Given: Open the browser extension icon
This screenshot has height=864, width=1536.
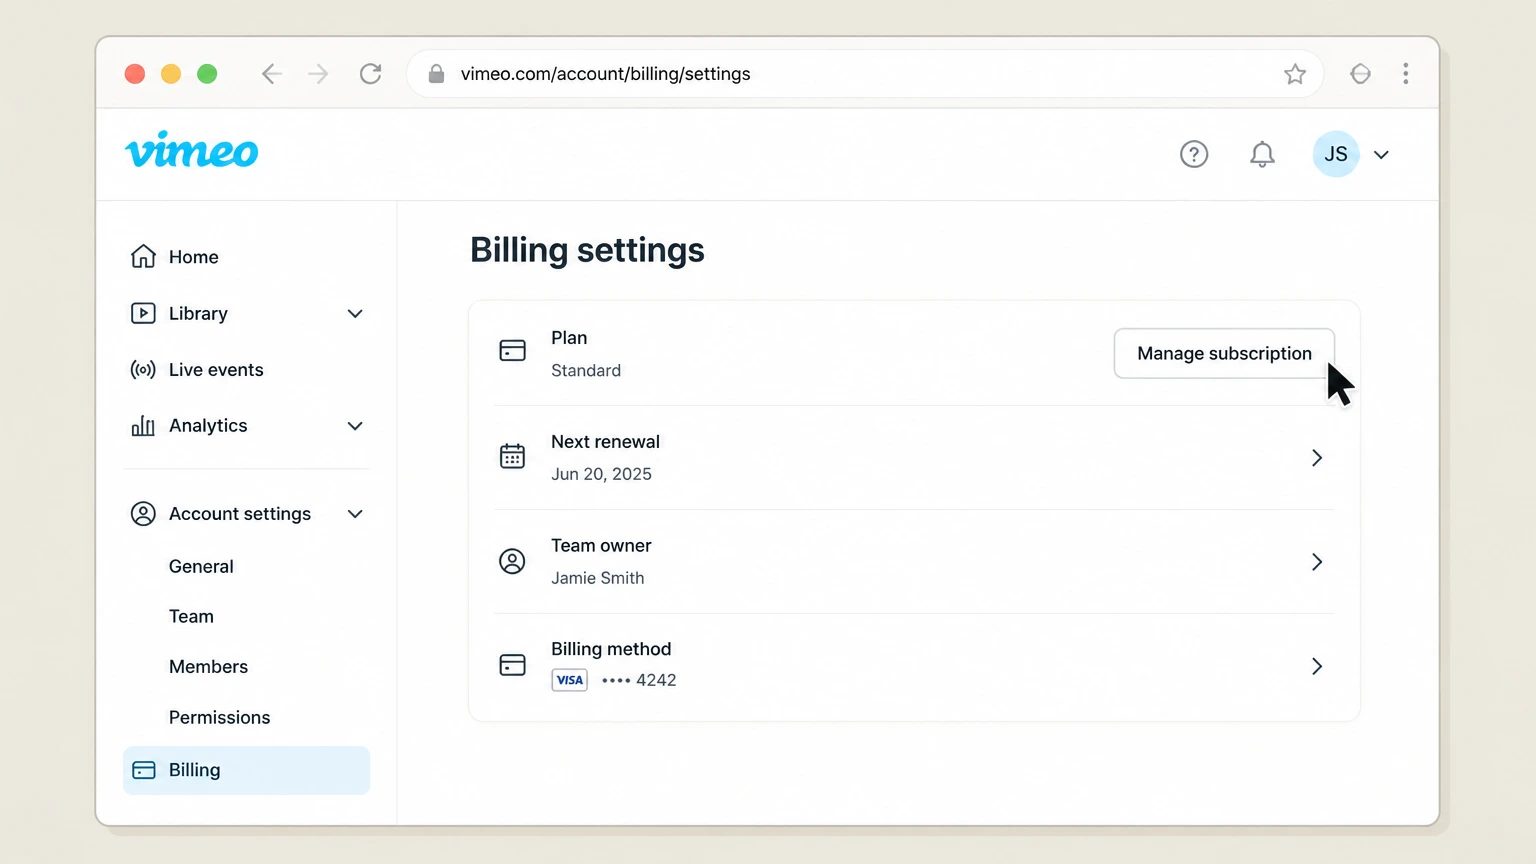Looking at the screenshot, I should tap(1360, 74).
